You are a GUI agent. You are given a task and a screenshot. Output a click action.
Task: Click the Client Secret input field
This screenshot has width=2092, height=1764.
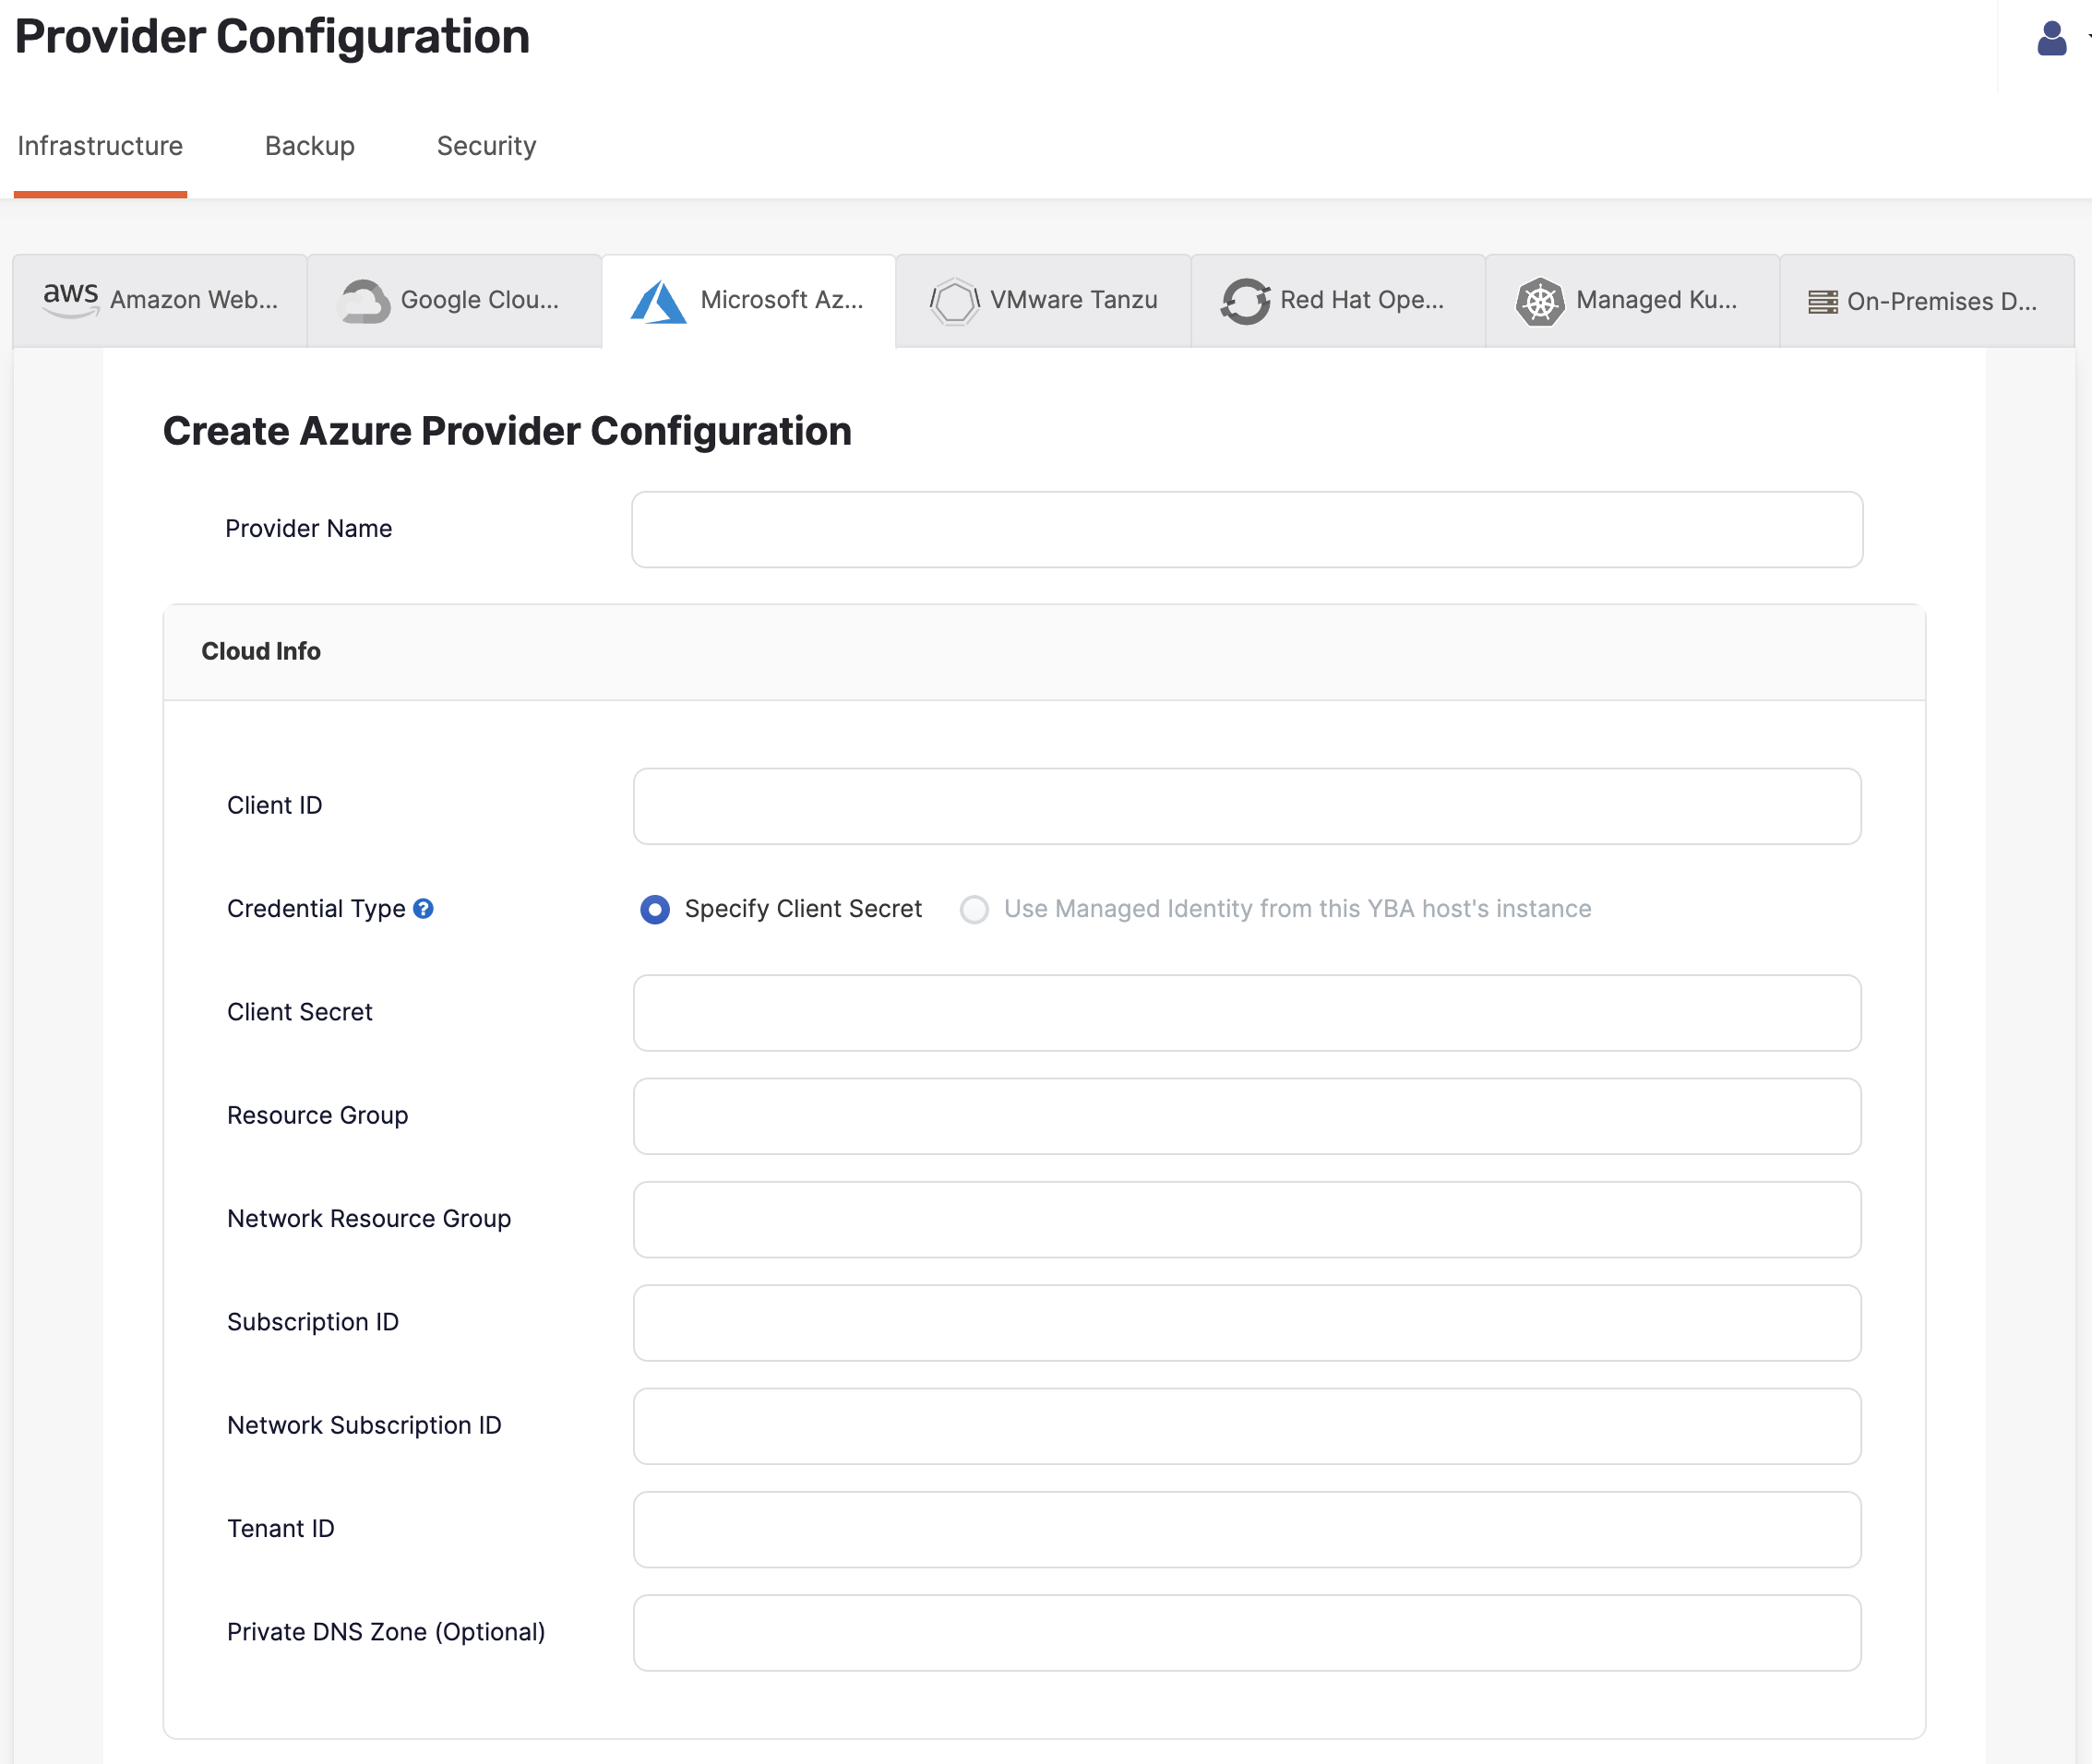click(1249, 1011)
